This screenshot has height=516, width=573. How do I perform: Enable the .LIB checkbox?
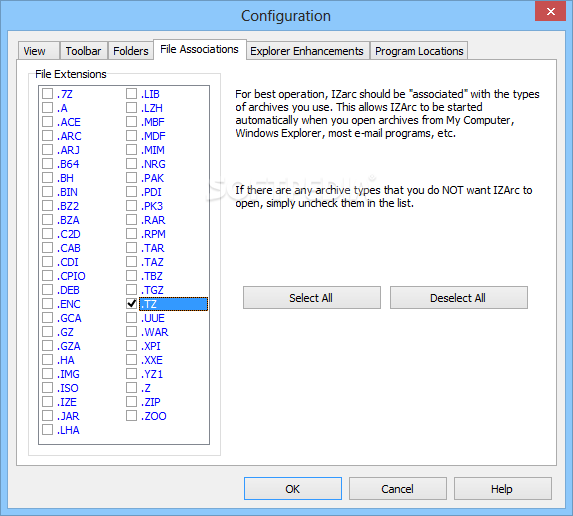pos(132,94)
